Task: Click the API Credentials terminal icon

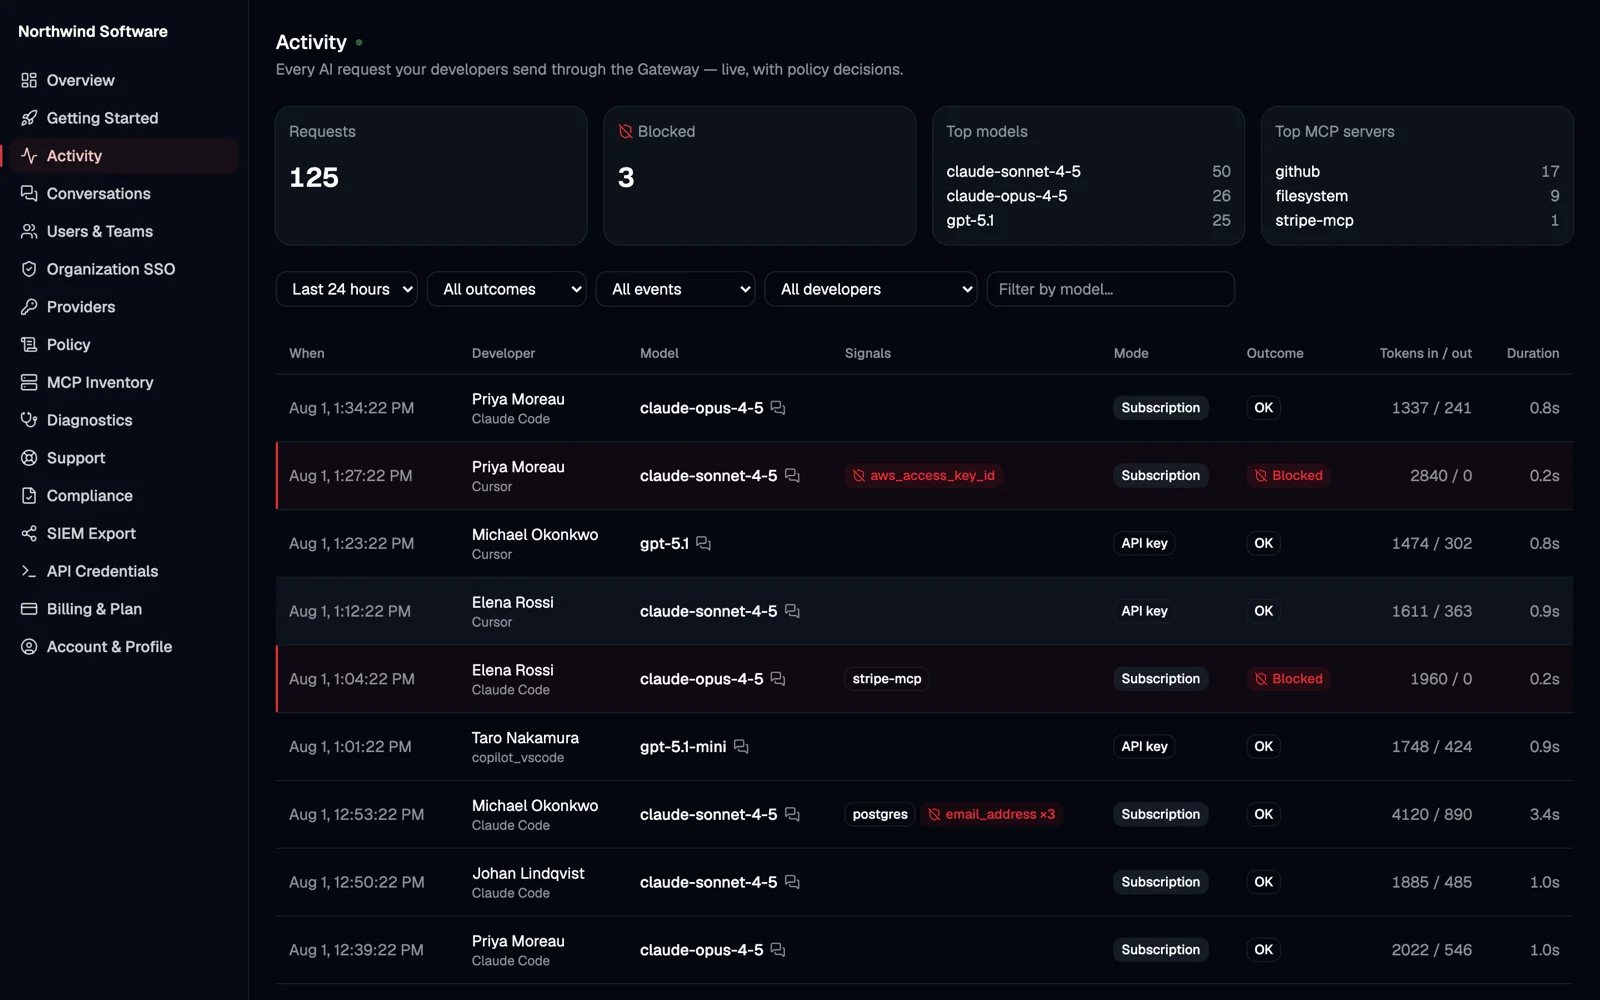Action: pos(29,571)
